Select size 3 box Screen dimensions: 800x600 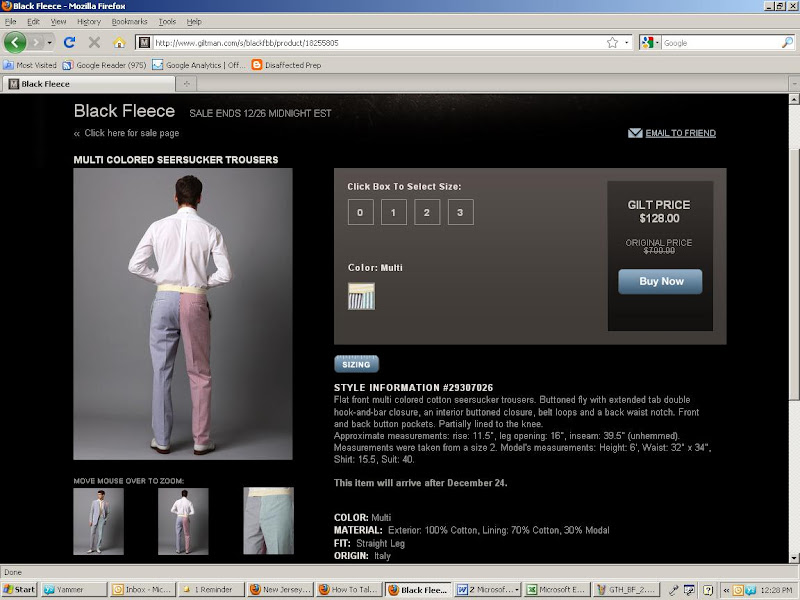[x=460, y=212]
